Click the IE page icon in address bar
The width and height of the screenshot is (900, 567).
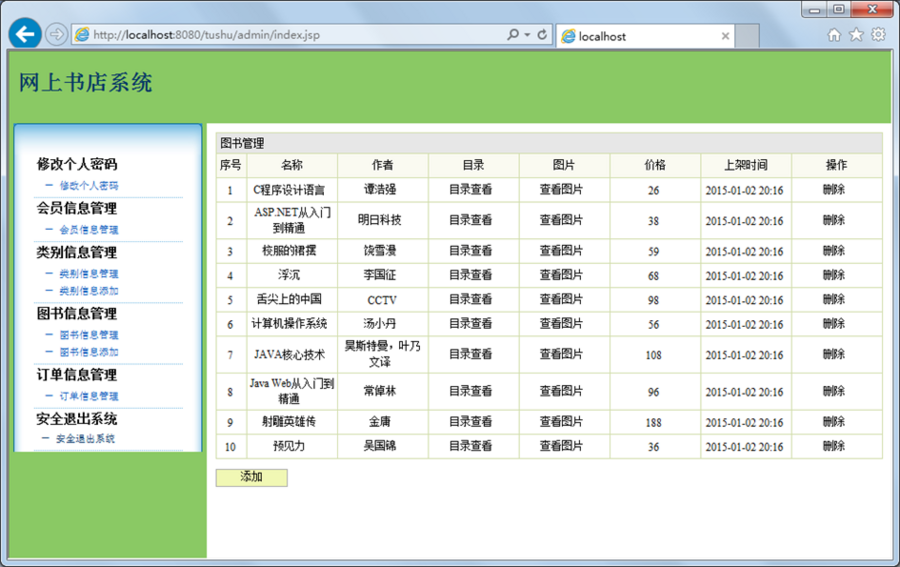pyautogui.click(x=82, y=34)
